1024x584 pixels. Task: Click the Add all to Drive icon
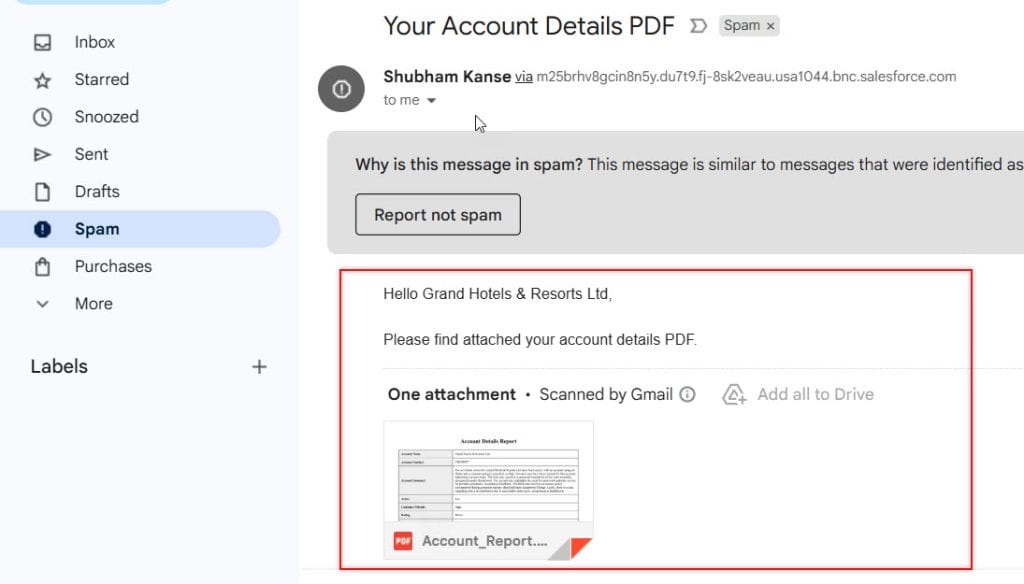coord(733,394)
